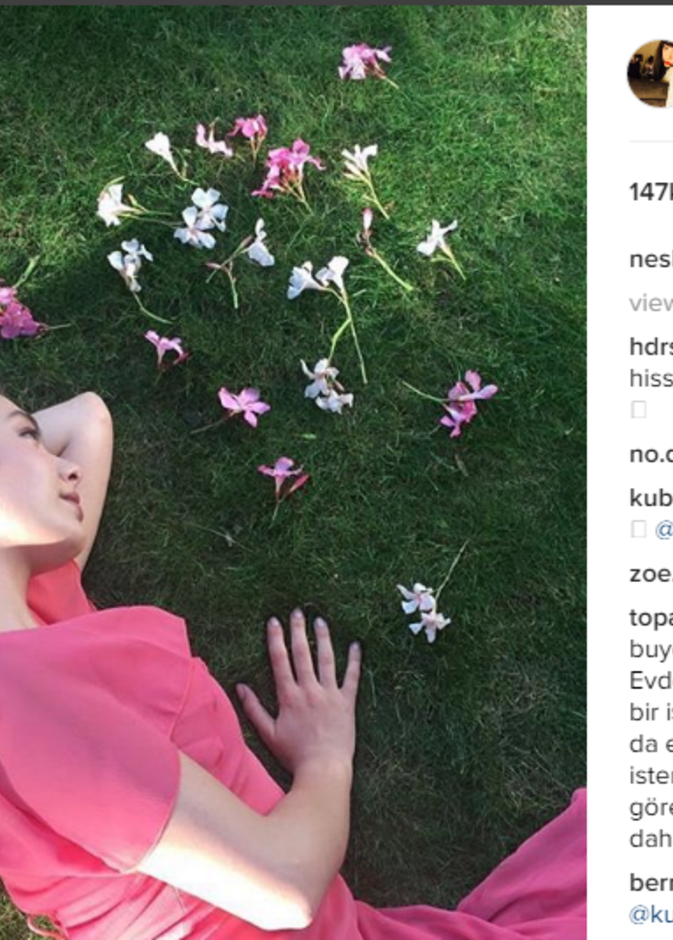Open the 'hdrs' commenter profile
The height and width of the screenshot is (940, 673).
point(651,347)
